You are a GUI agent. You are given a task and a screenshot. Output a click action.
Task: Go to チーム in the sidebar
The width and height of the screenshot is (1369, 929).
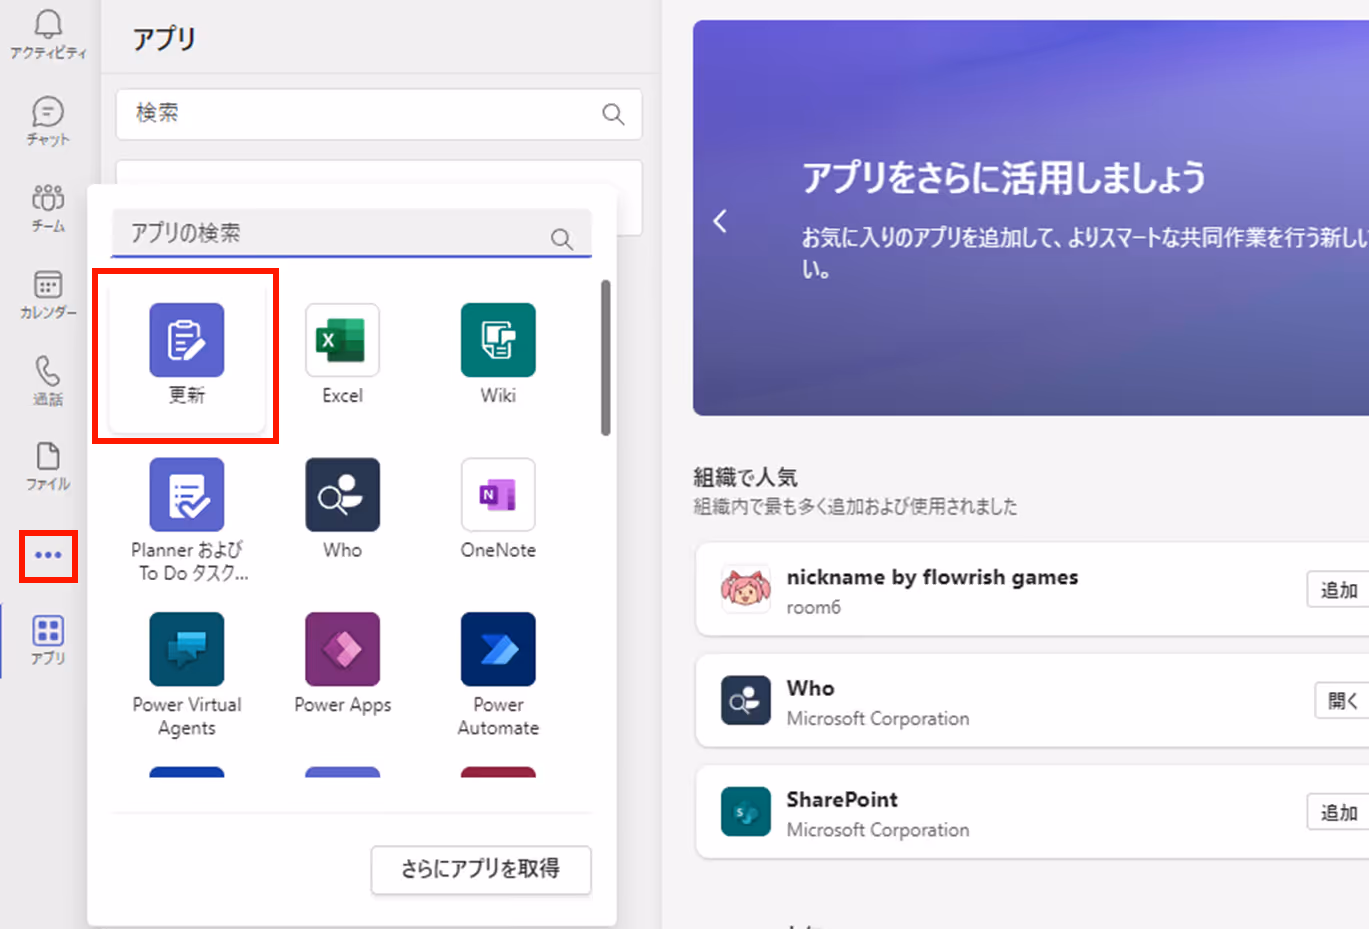point(48,198)
